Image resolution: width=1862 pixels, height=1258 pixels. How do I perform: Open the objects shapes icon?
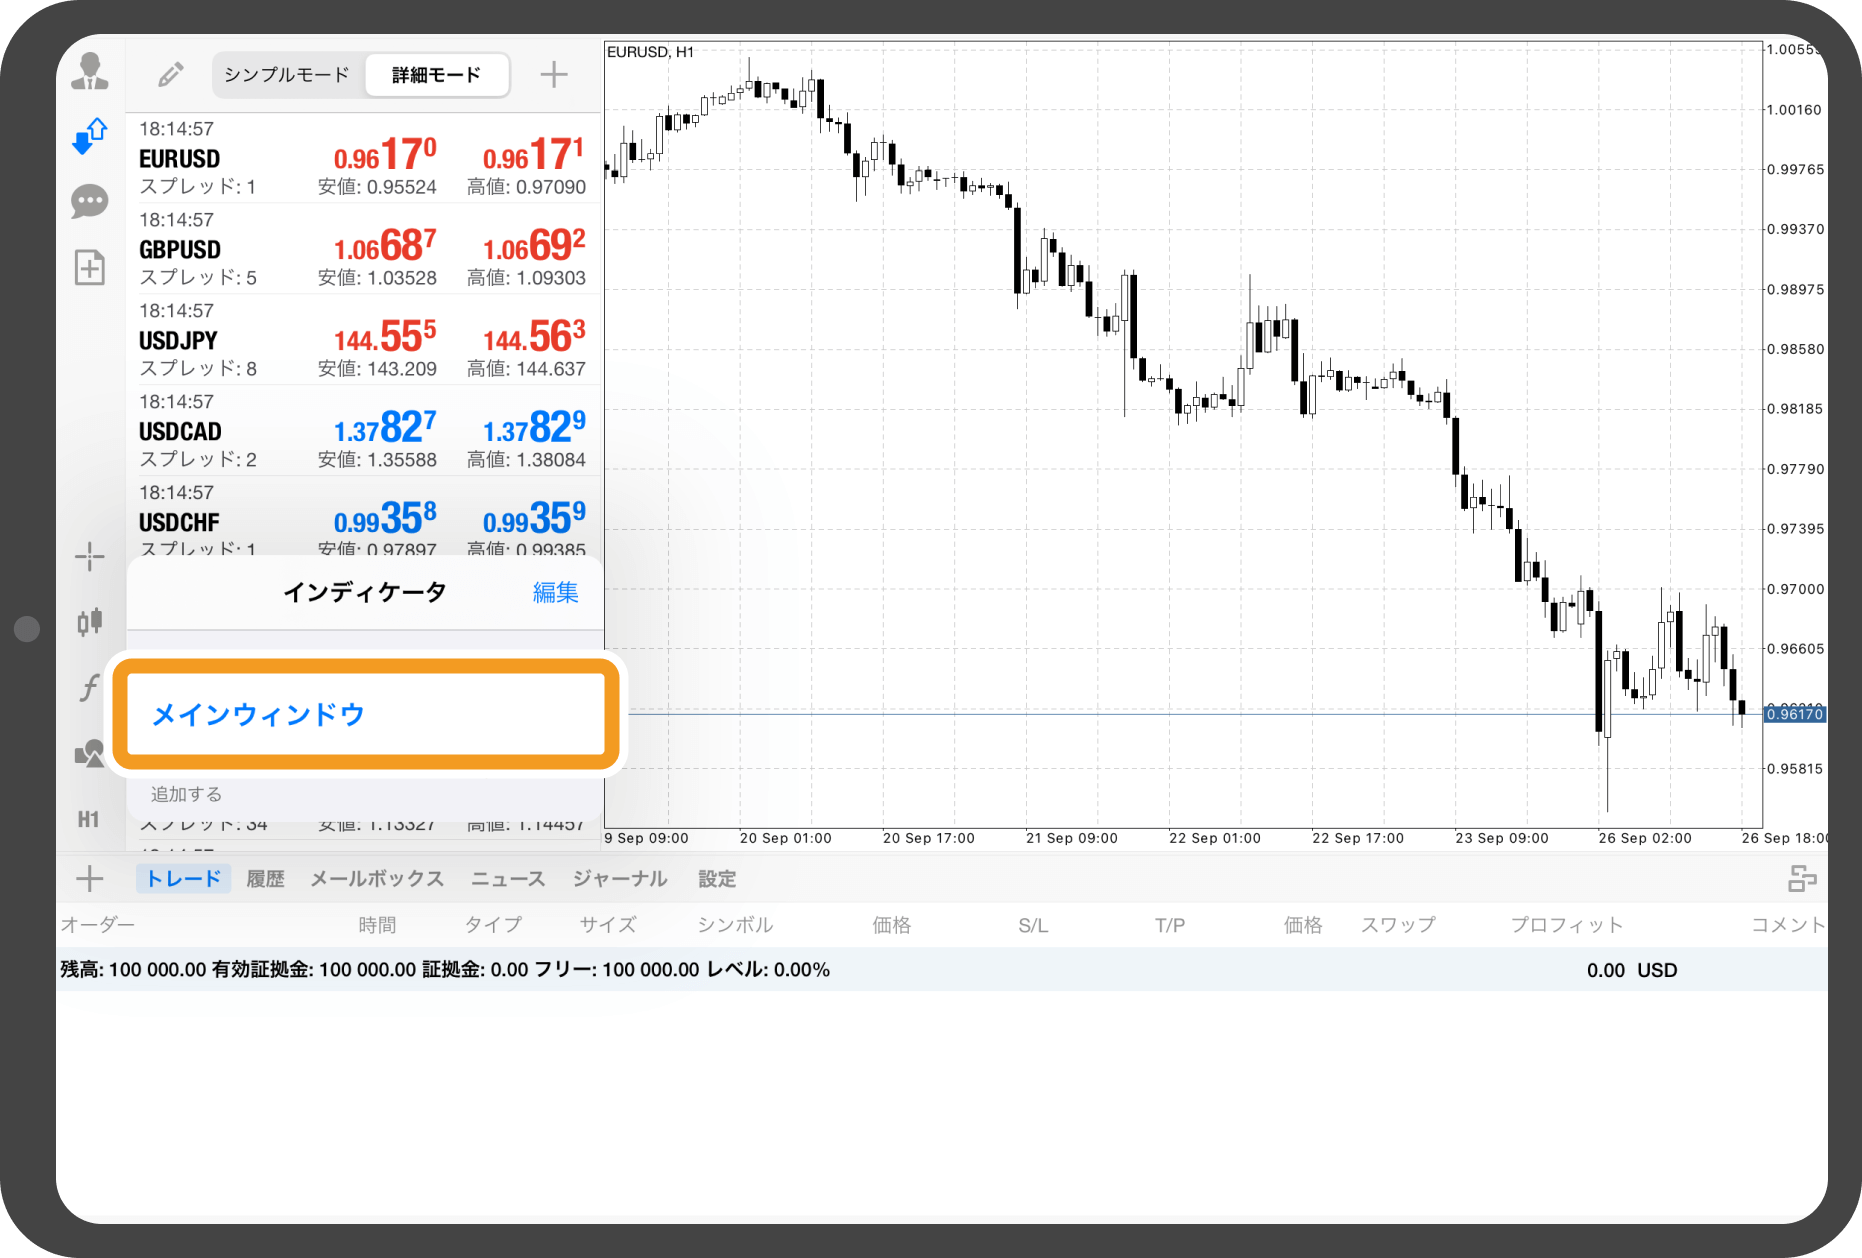coord(90,753)
